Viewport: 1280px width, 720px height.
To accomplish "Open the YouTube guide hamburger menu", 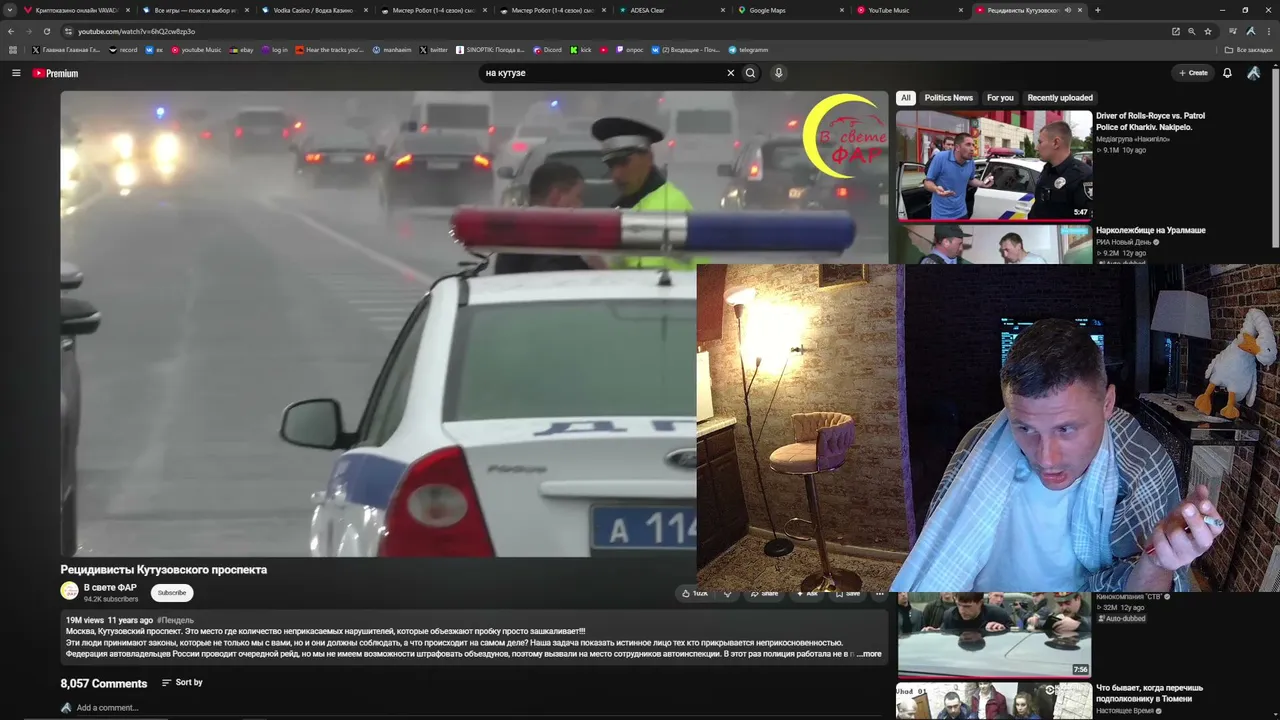I will click(x=16, y=73).
